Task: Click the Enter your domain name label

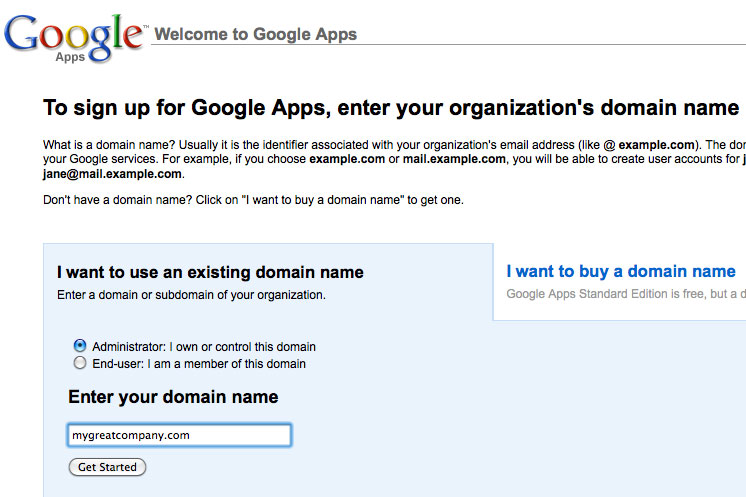Action: [x=173, y=397]
